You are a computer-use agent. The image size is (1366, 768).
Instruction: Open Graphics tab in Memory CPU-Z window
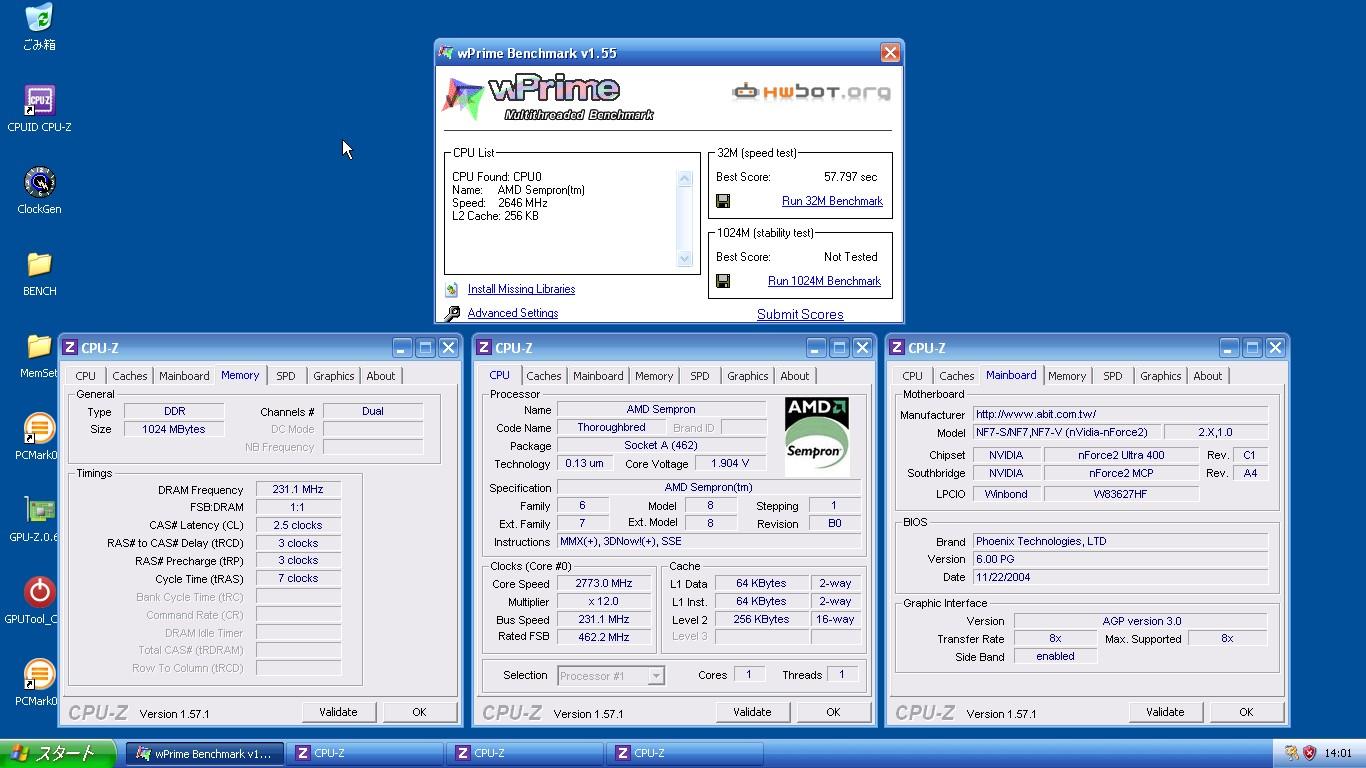click(334, 376)
